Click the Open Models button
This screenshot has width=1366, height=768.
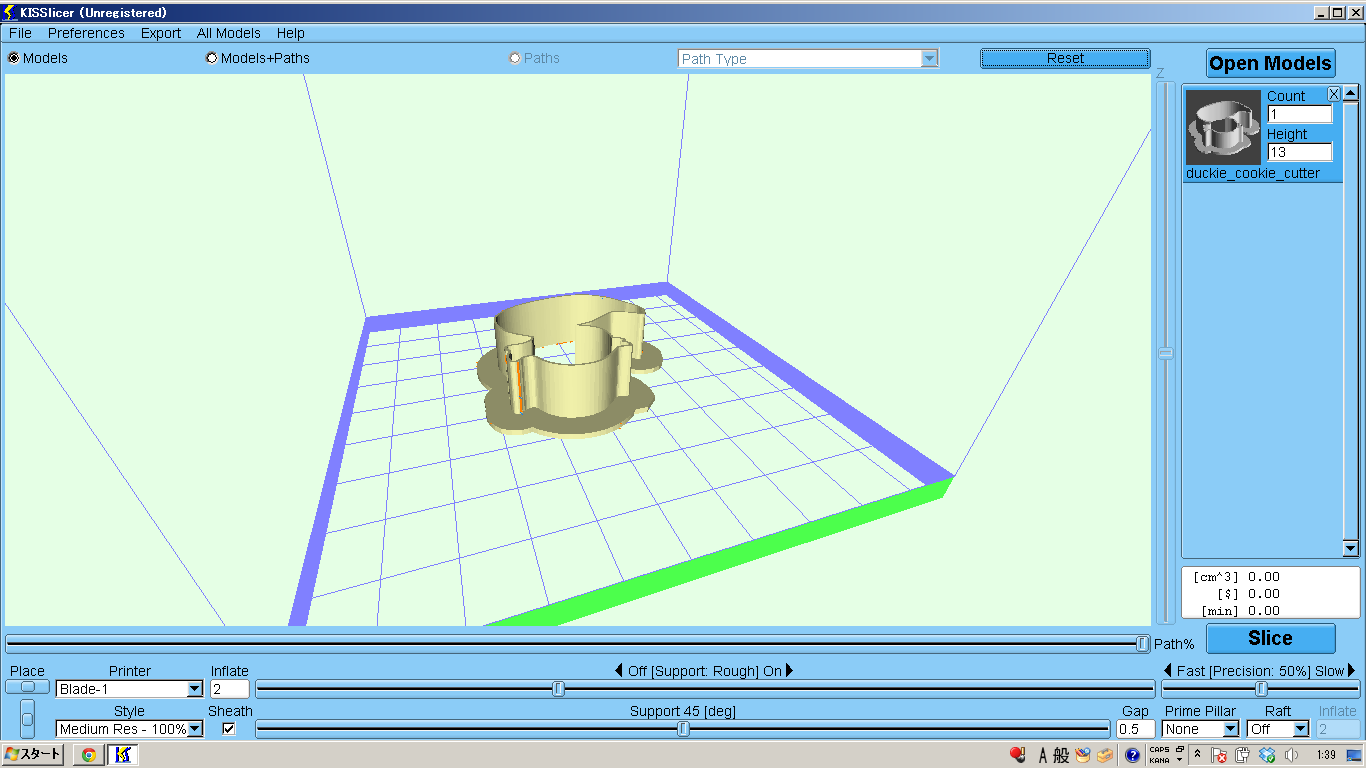point(1270,63)
